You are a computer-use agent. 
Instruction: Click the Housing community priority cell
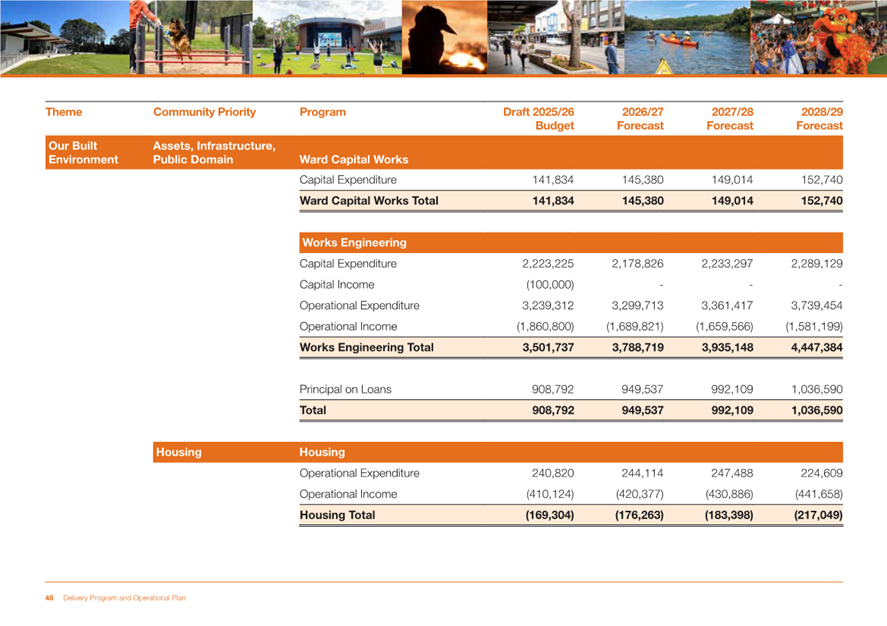179,452
